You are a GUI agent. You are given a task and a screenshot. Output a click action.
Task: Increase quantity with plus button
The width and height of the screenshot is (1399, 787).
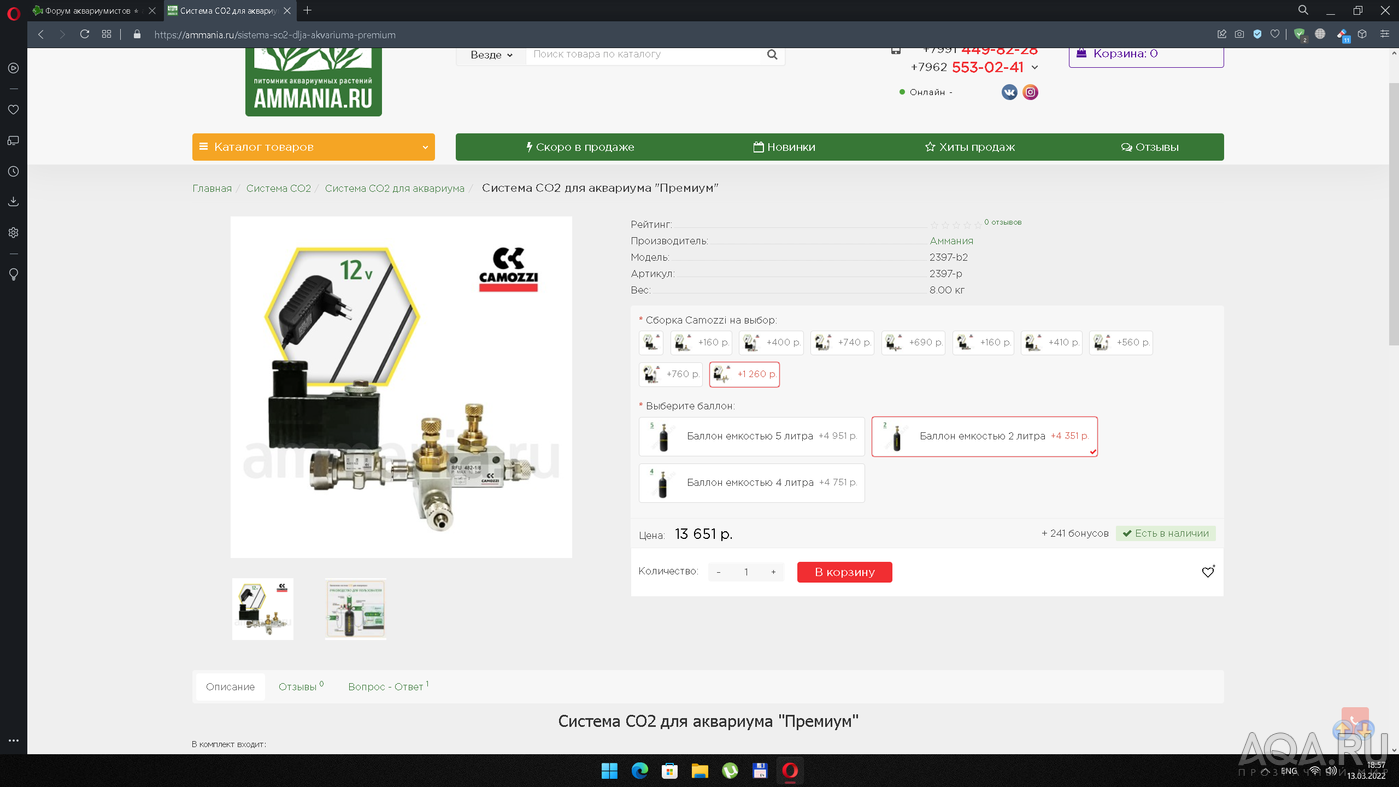(x=773, y=572)
